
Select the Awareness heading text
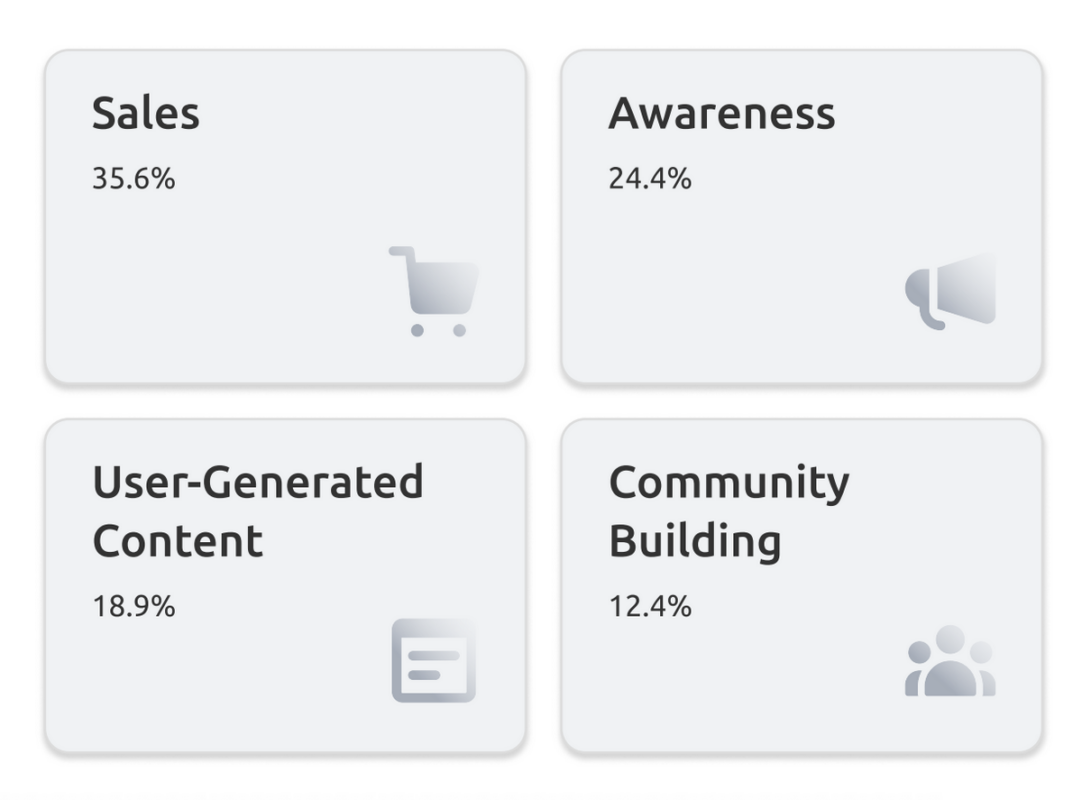tap(721, 113)
